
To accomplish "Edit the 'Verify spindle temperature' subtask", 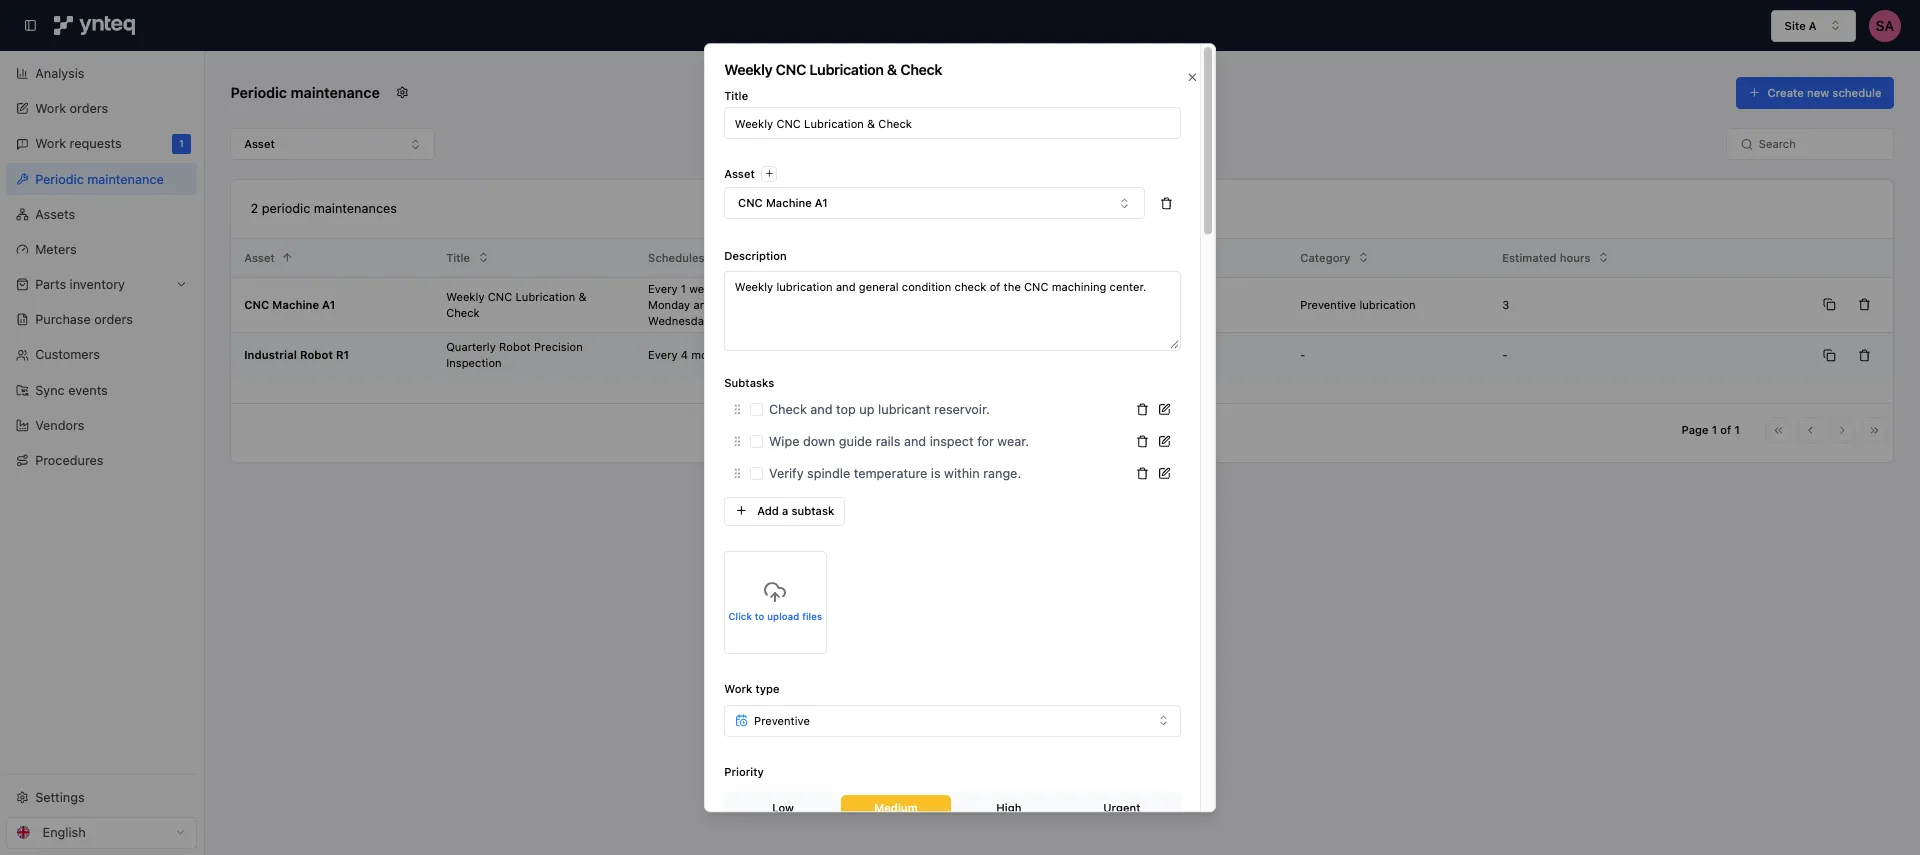I will point(1165,474).
